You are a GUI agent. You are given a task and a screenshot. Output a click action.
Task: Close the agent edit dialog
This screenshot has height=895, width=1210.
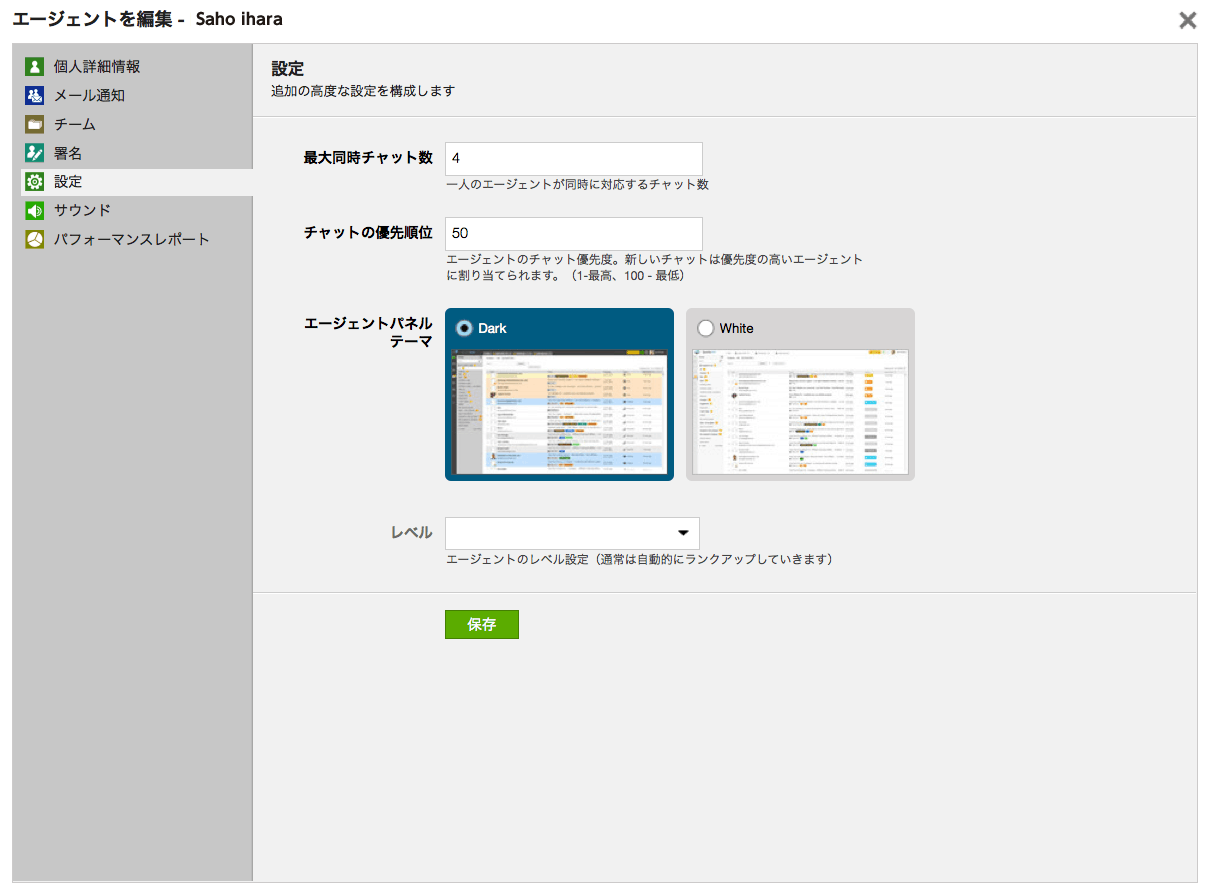click(1187, 20)
